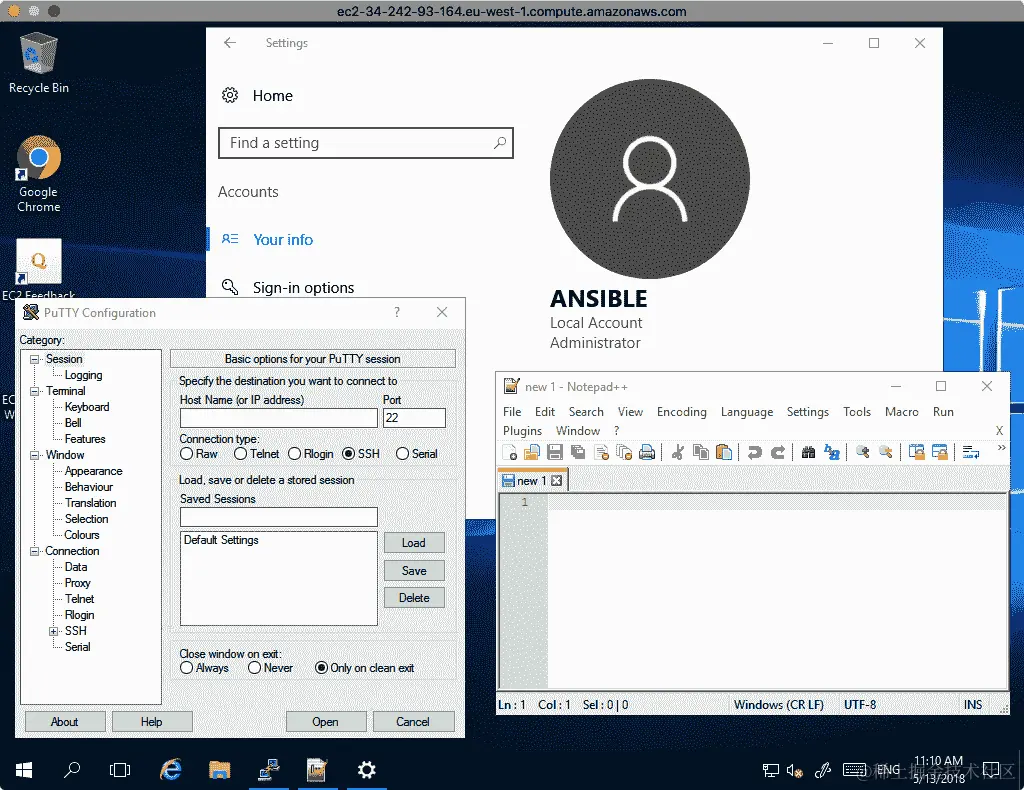Click the Cancel button in PuTTY

click(413, 721)
